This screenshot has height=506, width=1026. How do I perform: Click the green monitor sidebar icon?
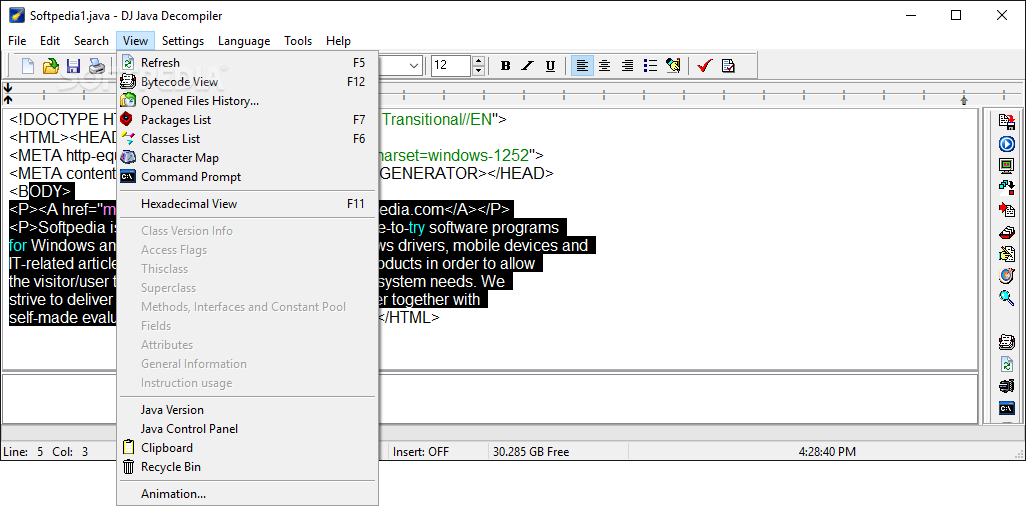pyautogui.click(x=1006, y=165)
